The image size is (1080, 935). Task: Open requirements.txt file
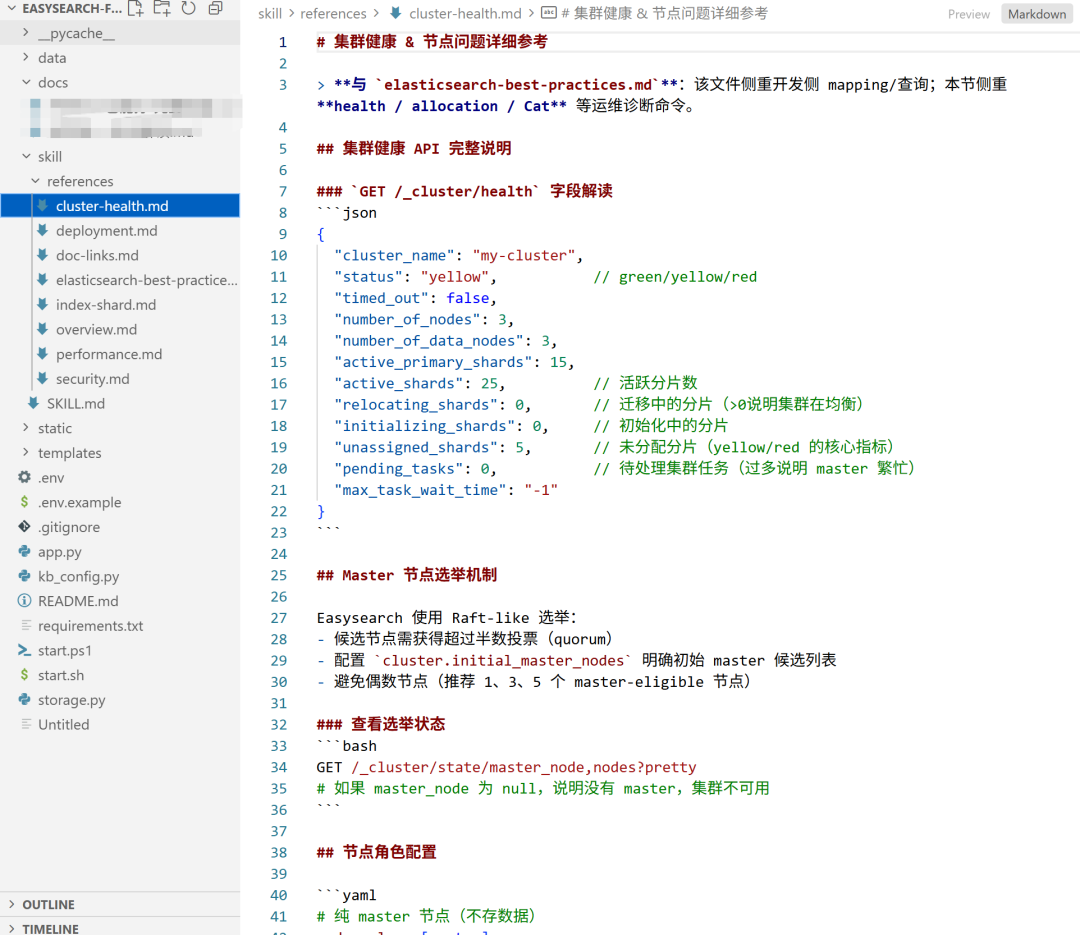90,626
